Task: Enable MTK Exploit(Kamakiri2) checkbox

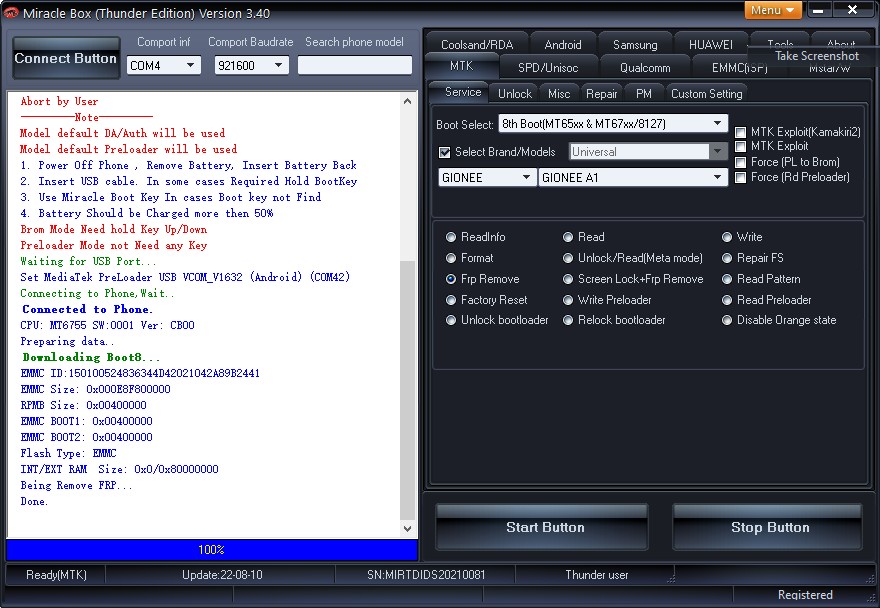Action: pos(741,132)
